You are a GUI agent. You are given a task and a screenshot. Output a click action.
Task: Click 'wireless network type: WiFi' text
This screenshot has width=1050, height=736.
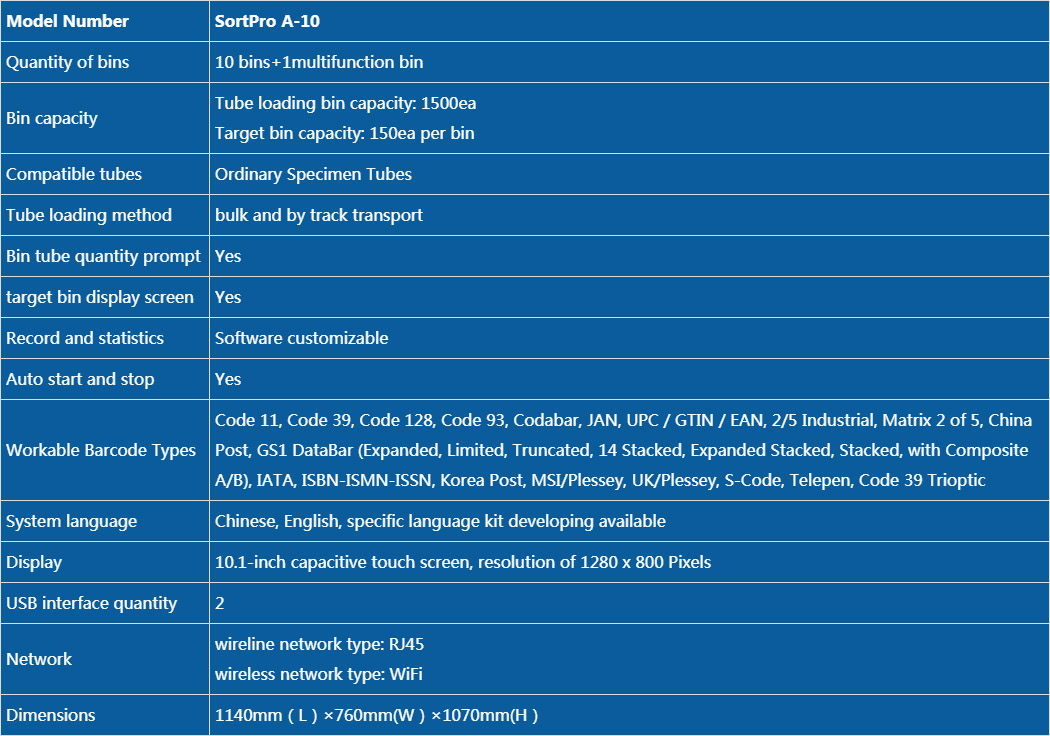click(319, 674)
